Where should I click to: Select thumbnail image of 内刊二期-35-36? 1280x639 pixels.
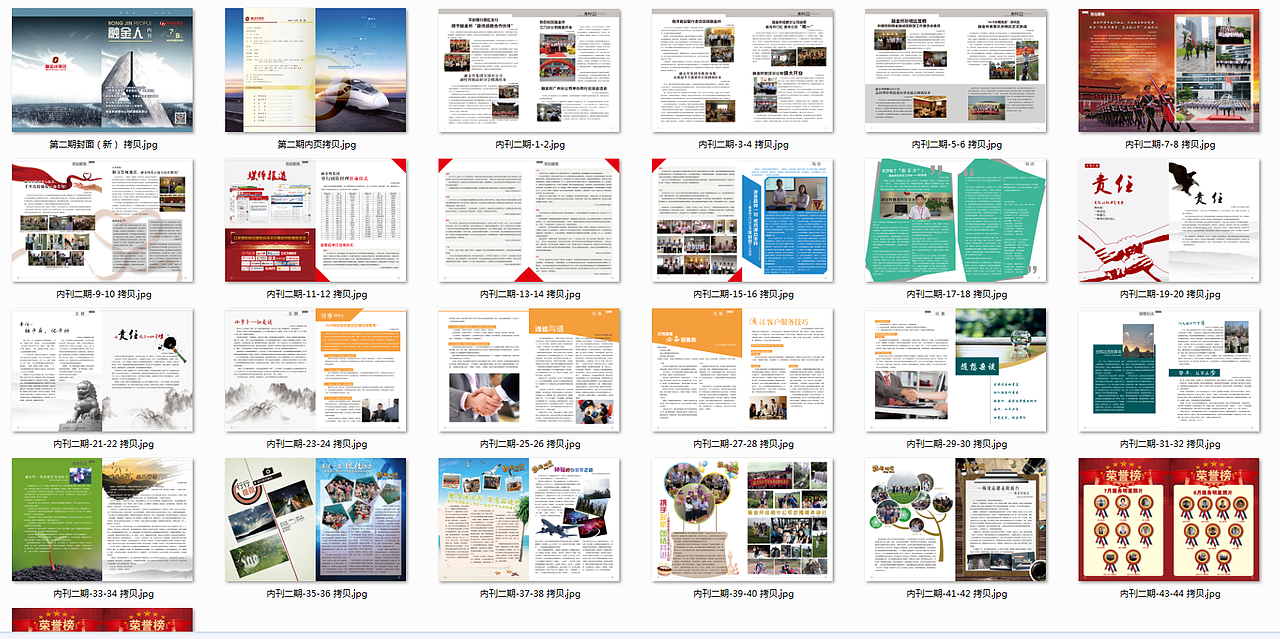point(316,520)
